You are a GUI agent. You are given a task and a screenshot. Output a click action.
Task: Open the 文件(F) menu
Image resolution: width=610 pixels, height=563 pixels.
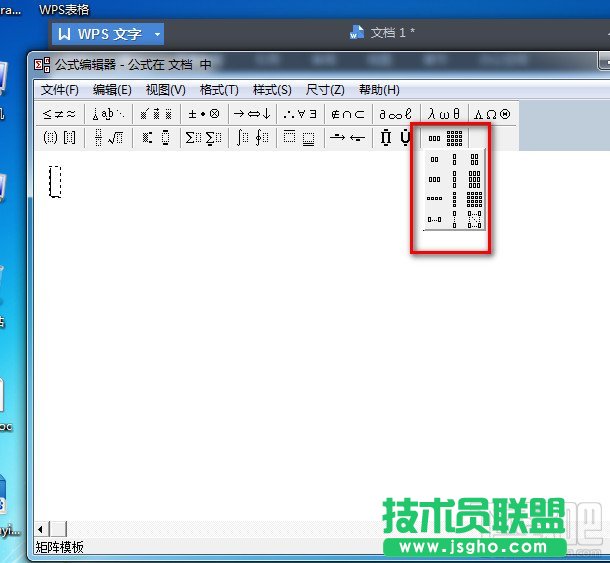coord(60,90)
